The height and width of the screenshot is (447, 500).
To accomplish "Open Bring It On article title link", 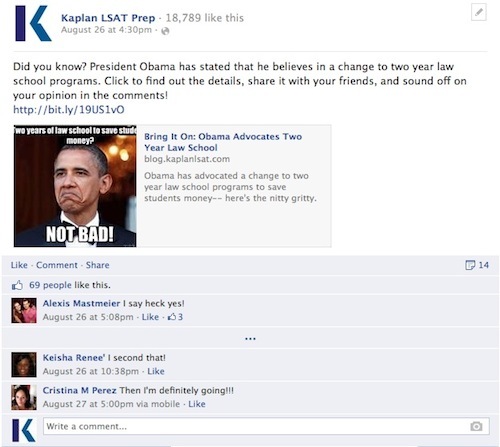I will pyautogui.click(x=223, y=142).
